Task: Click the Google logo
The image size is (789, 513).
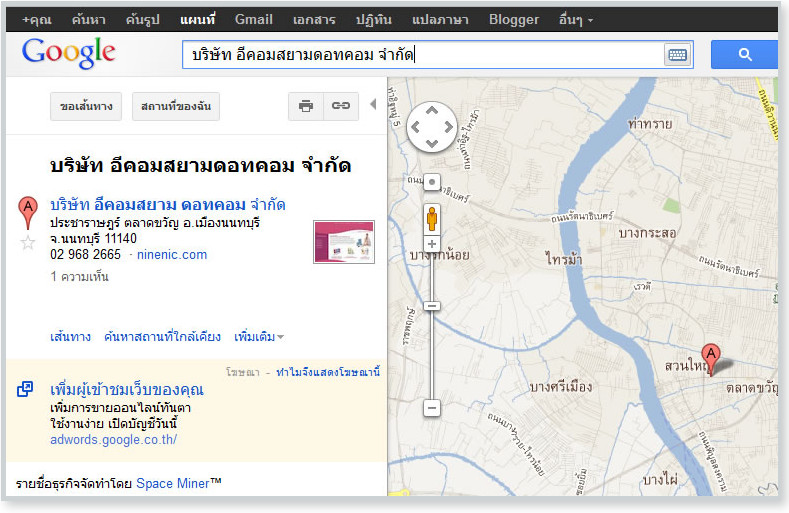Action: 68,53
